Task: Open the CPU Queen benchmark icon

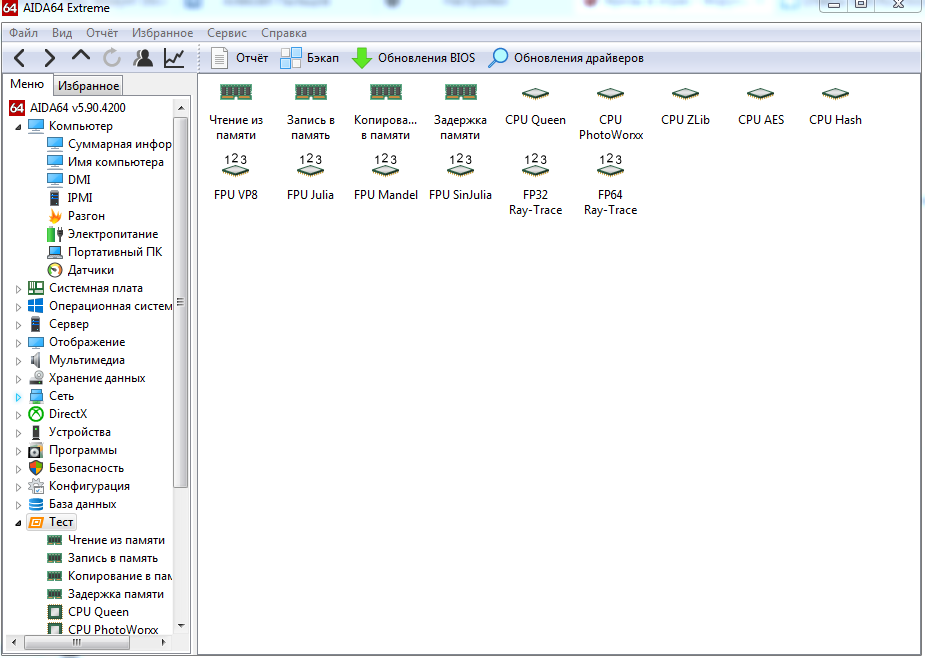Action: (535, 94)
